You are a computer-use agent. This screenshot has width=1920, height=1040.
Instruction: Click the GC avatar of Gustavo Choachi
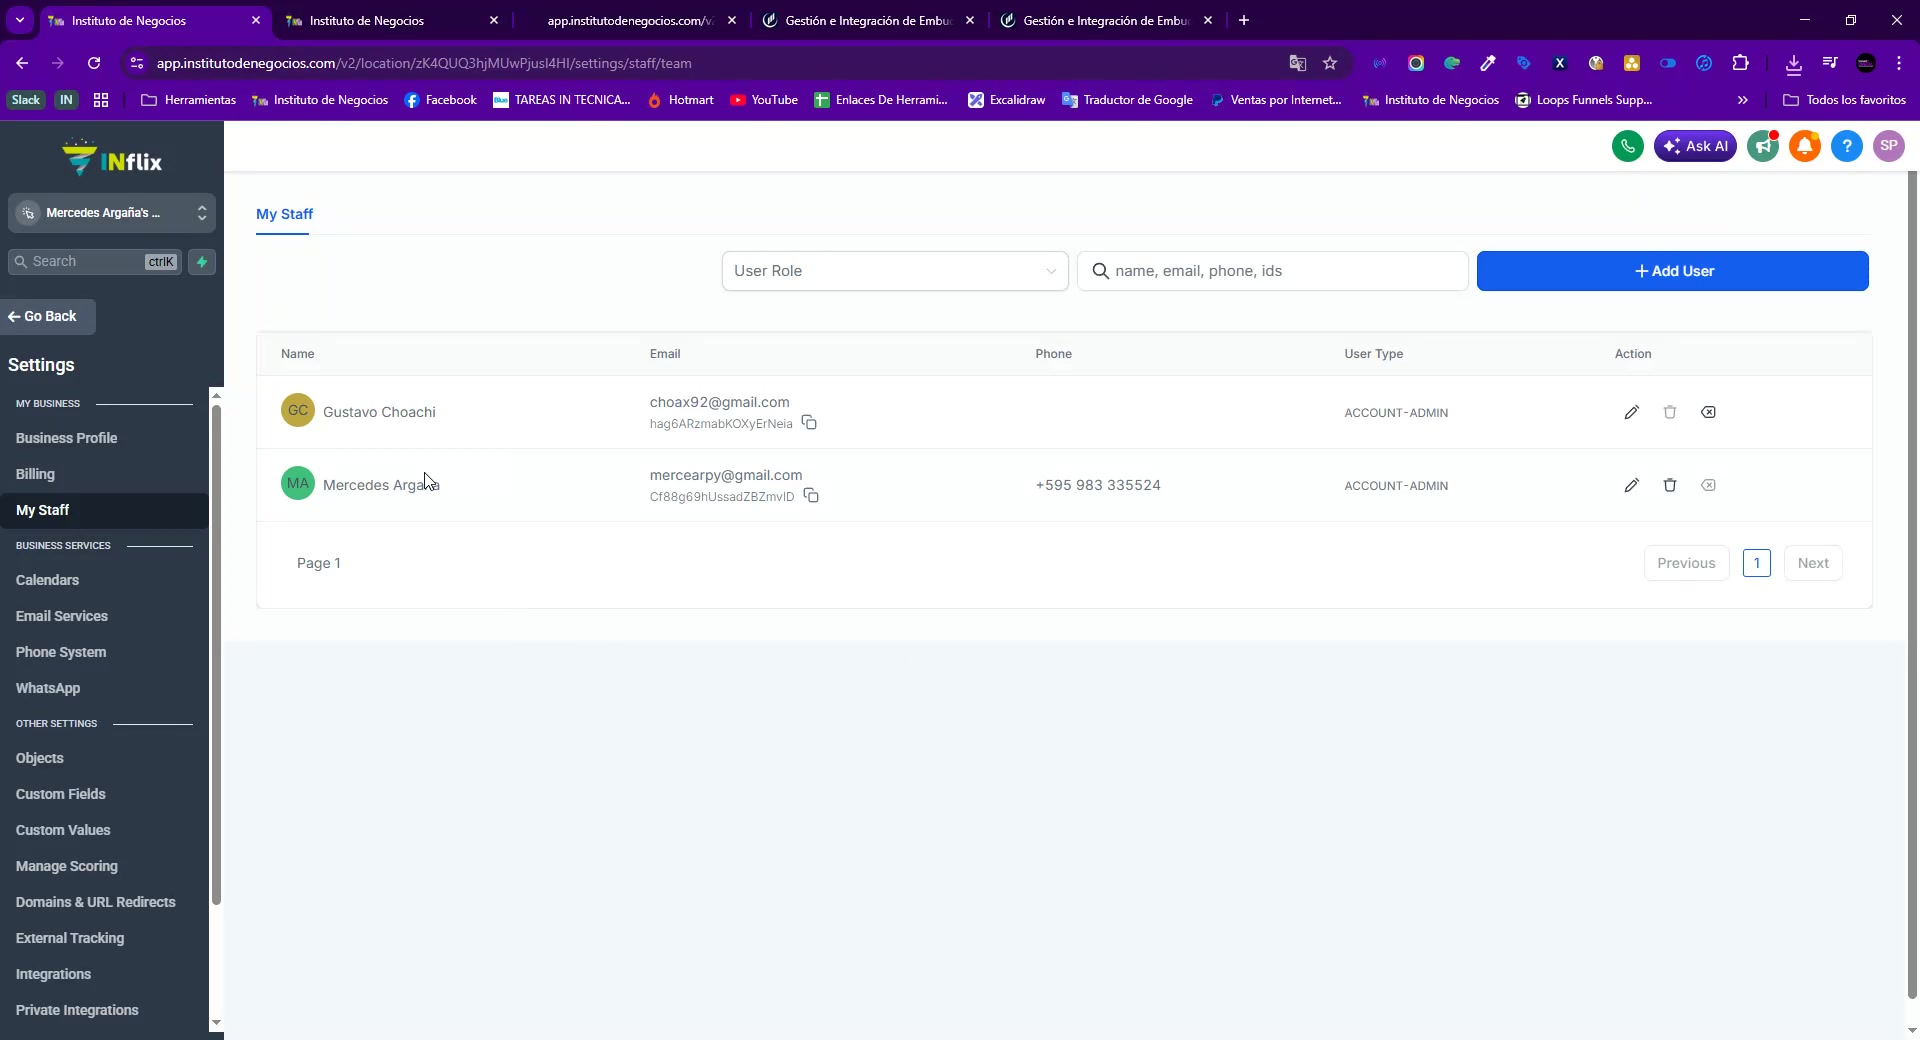(298, 411)
